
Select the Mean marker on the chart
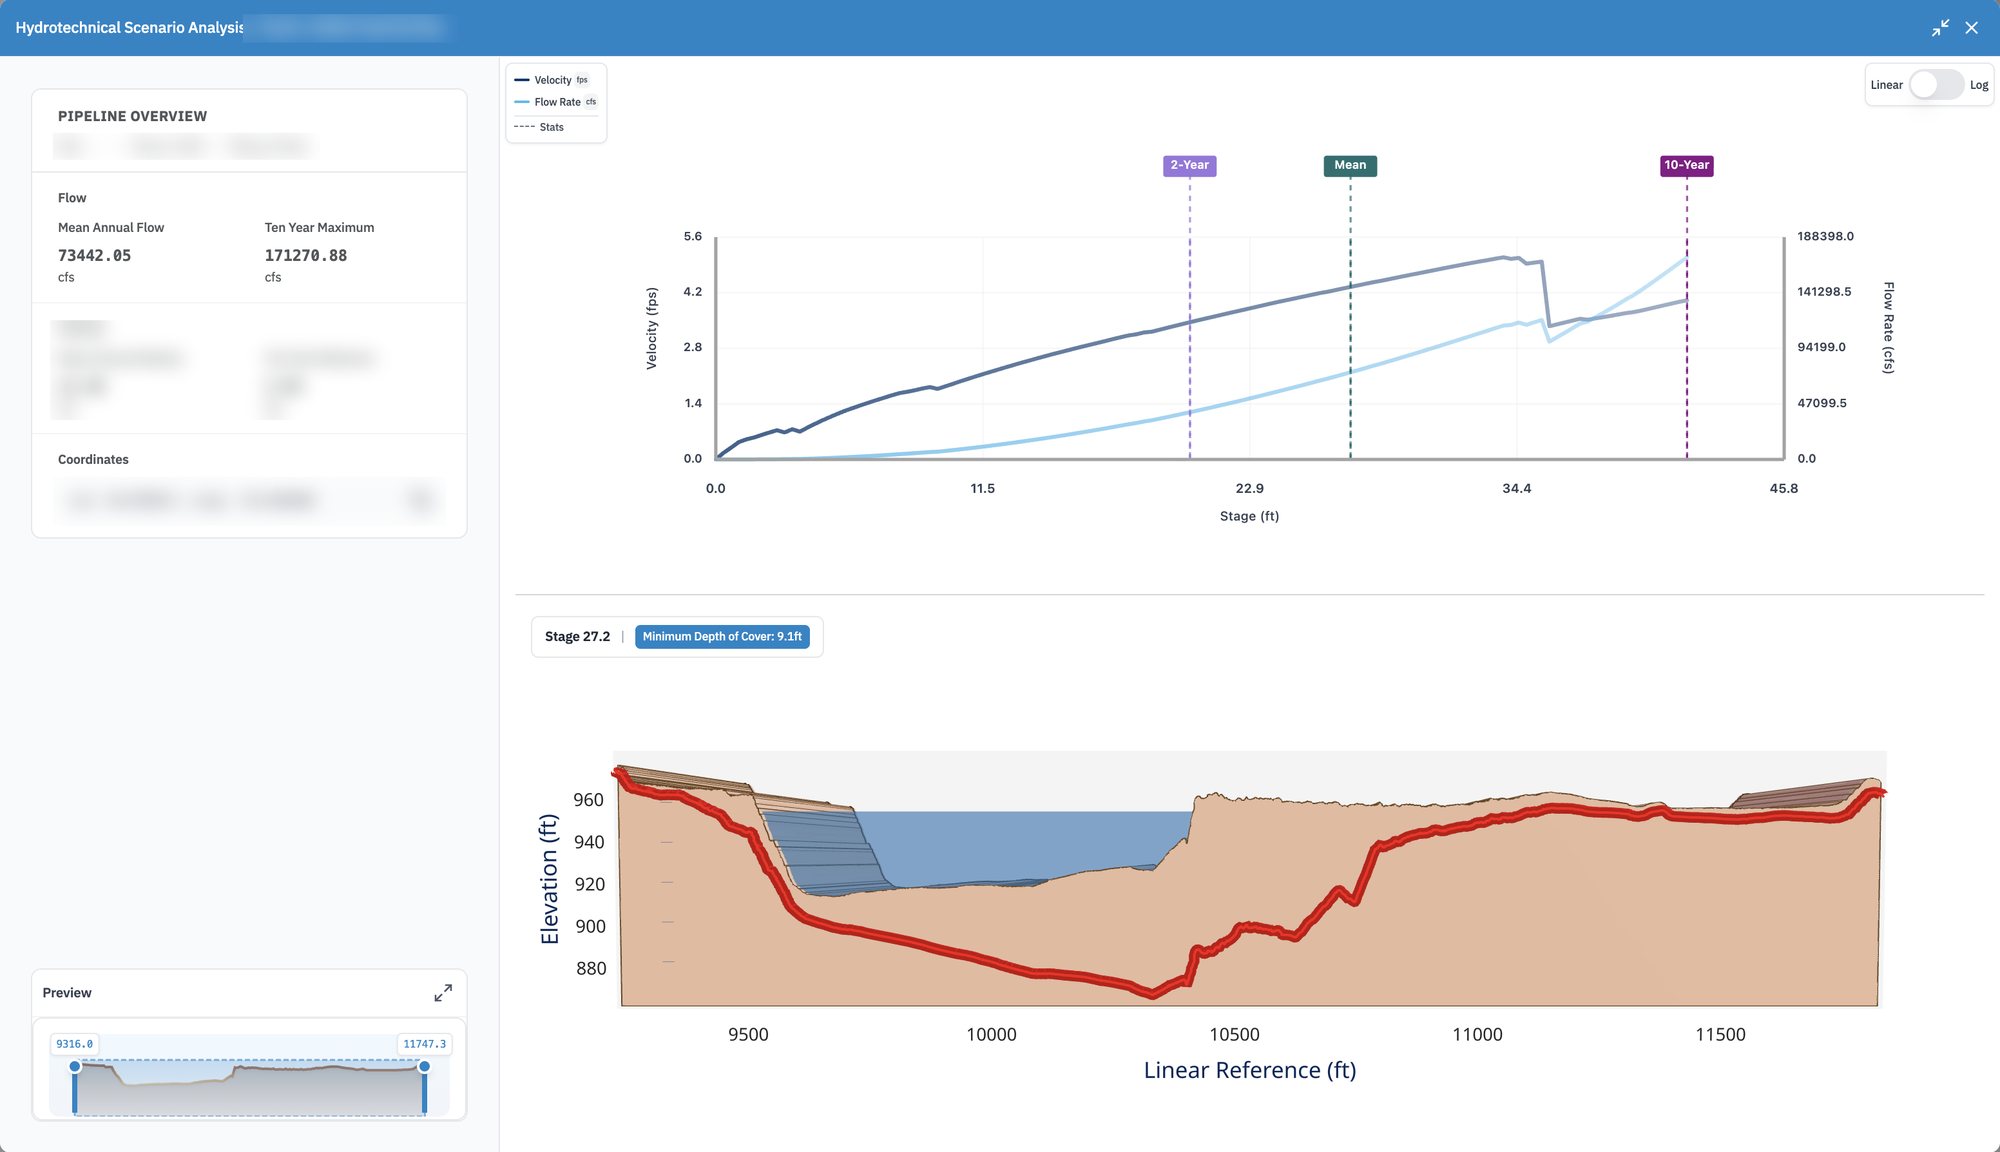point(1350,166)
